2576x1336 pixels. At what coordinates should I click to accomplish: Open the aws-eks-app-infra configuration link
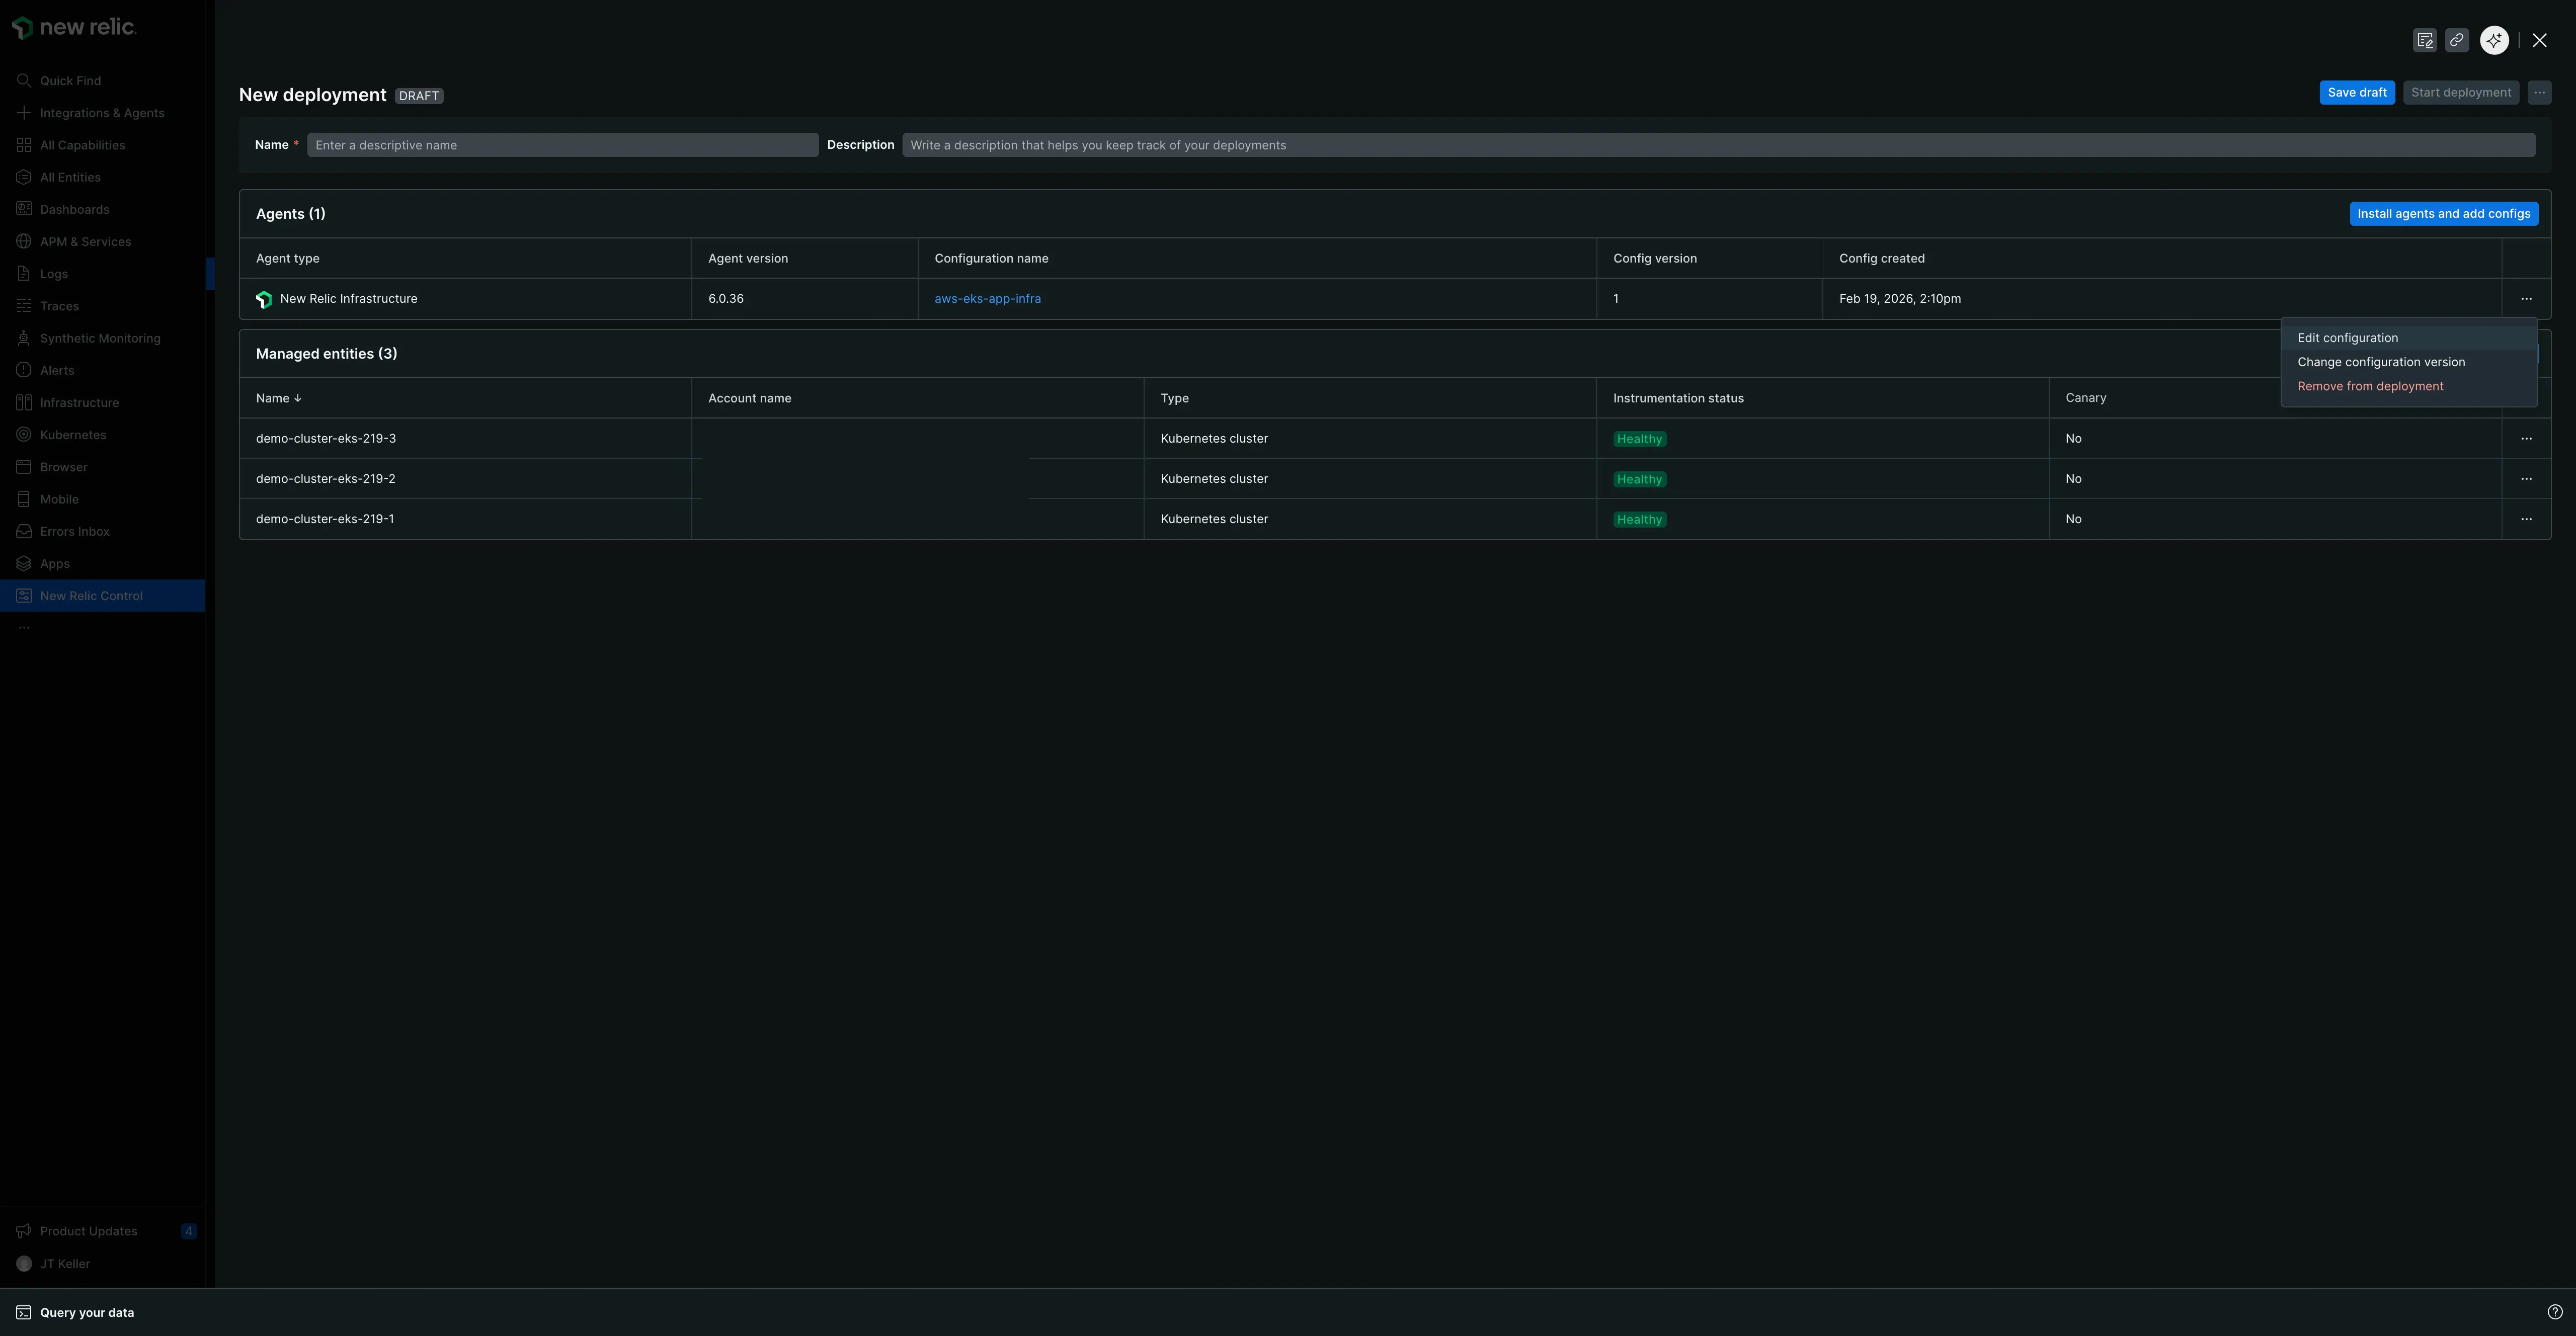(x=988, y=298)
